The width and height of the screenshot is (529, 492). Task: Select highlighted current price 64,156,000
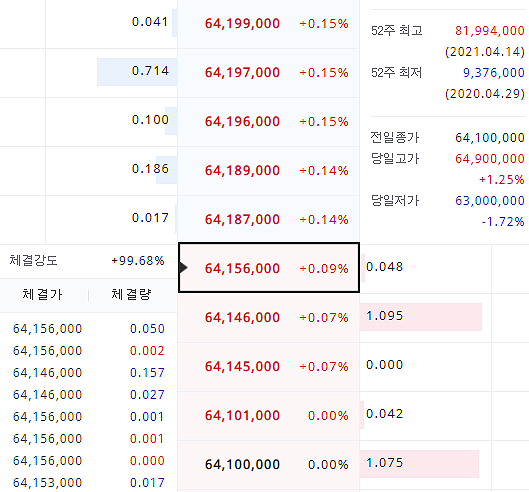(269, 268)
